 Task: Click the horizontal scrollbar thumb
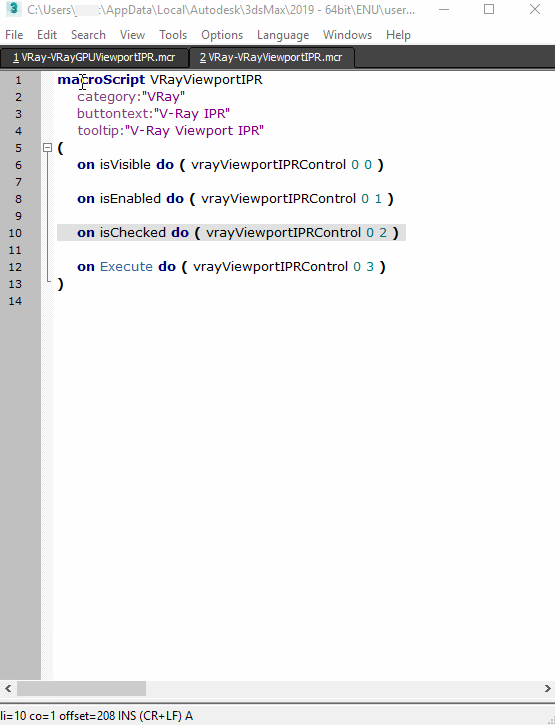81,688
